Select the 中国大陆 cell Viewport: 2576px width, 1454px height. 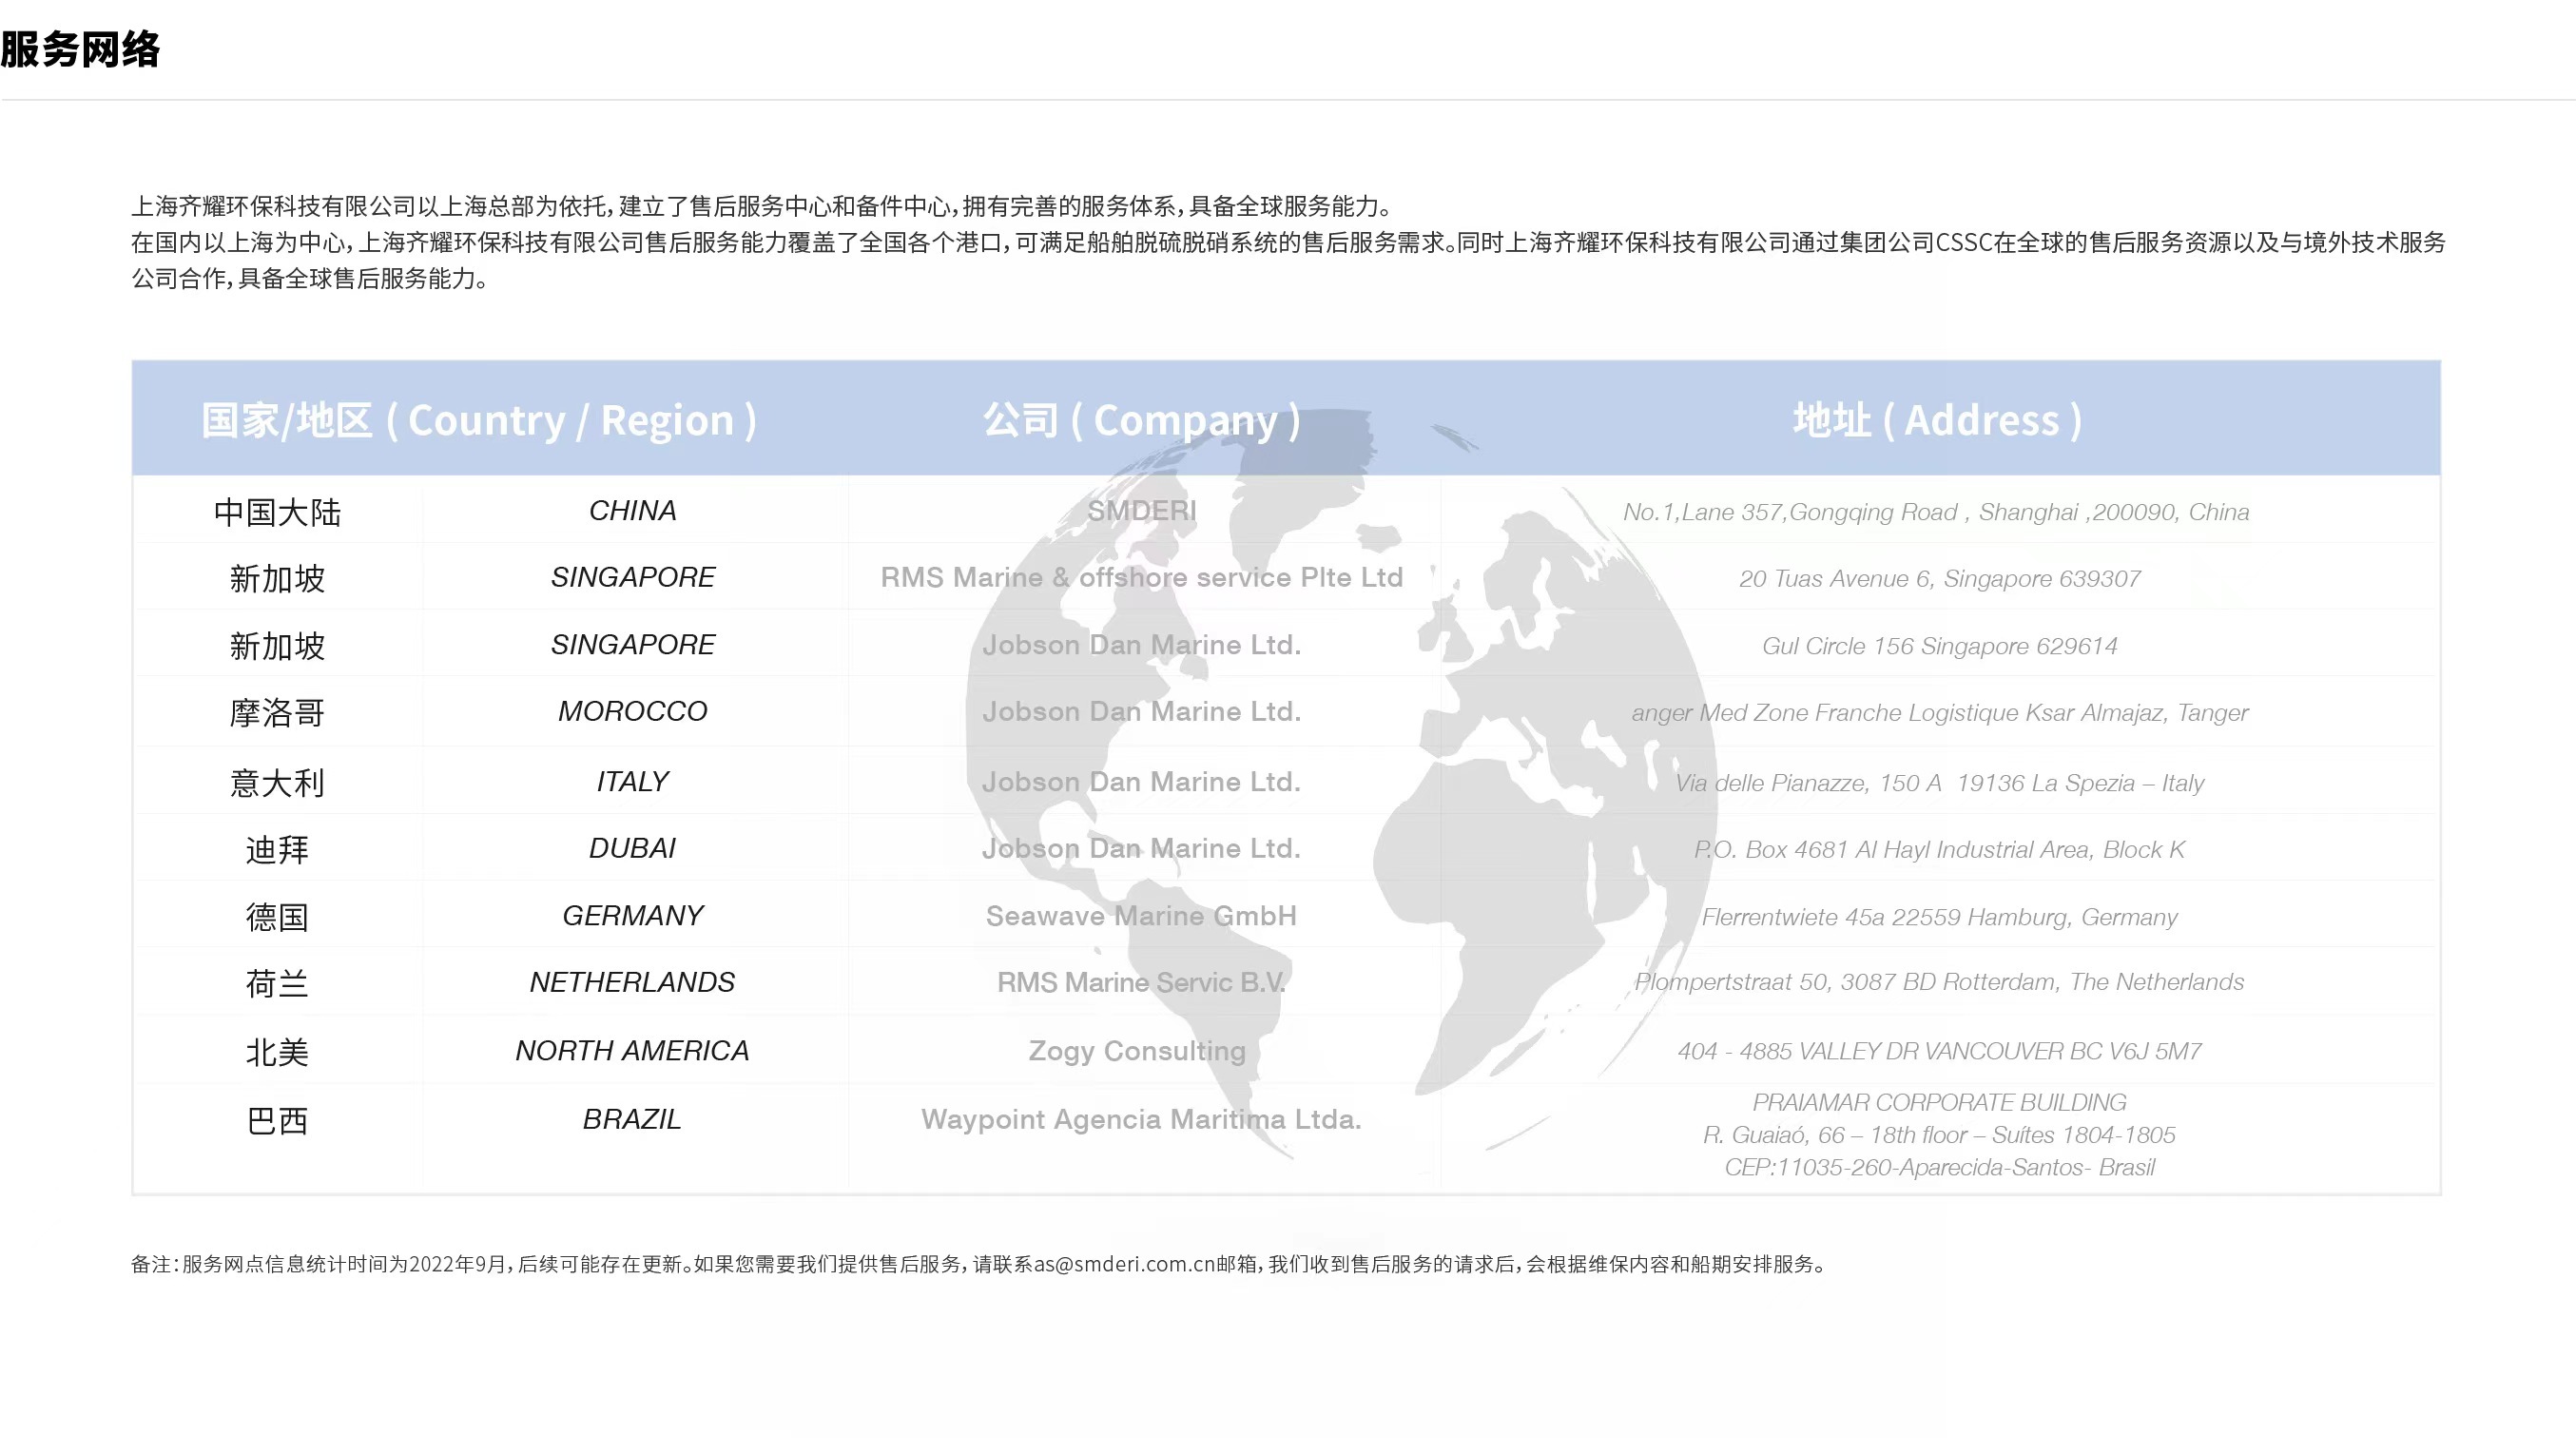(277, 512)
